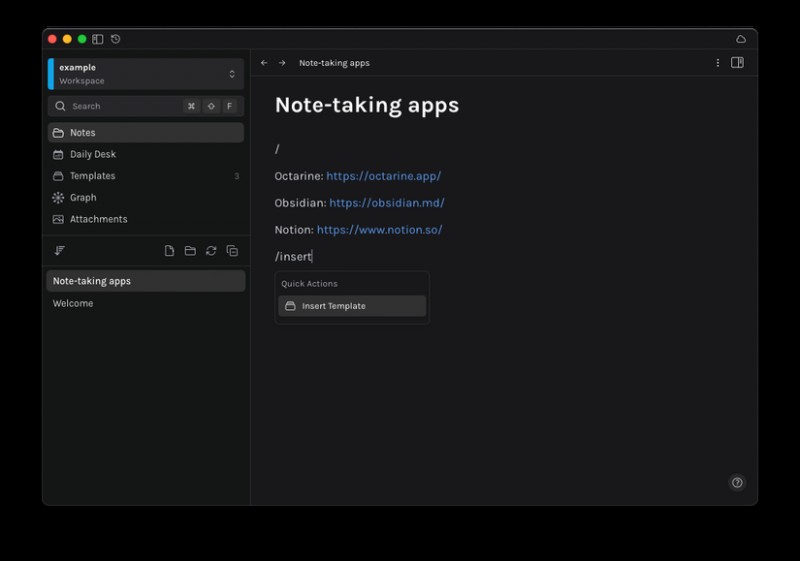
Task: Open the octarine.app link
Action: pyautogui.click(x=384, y=176)
